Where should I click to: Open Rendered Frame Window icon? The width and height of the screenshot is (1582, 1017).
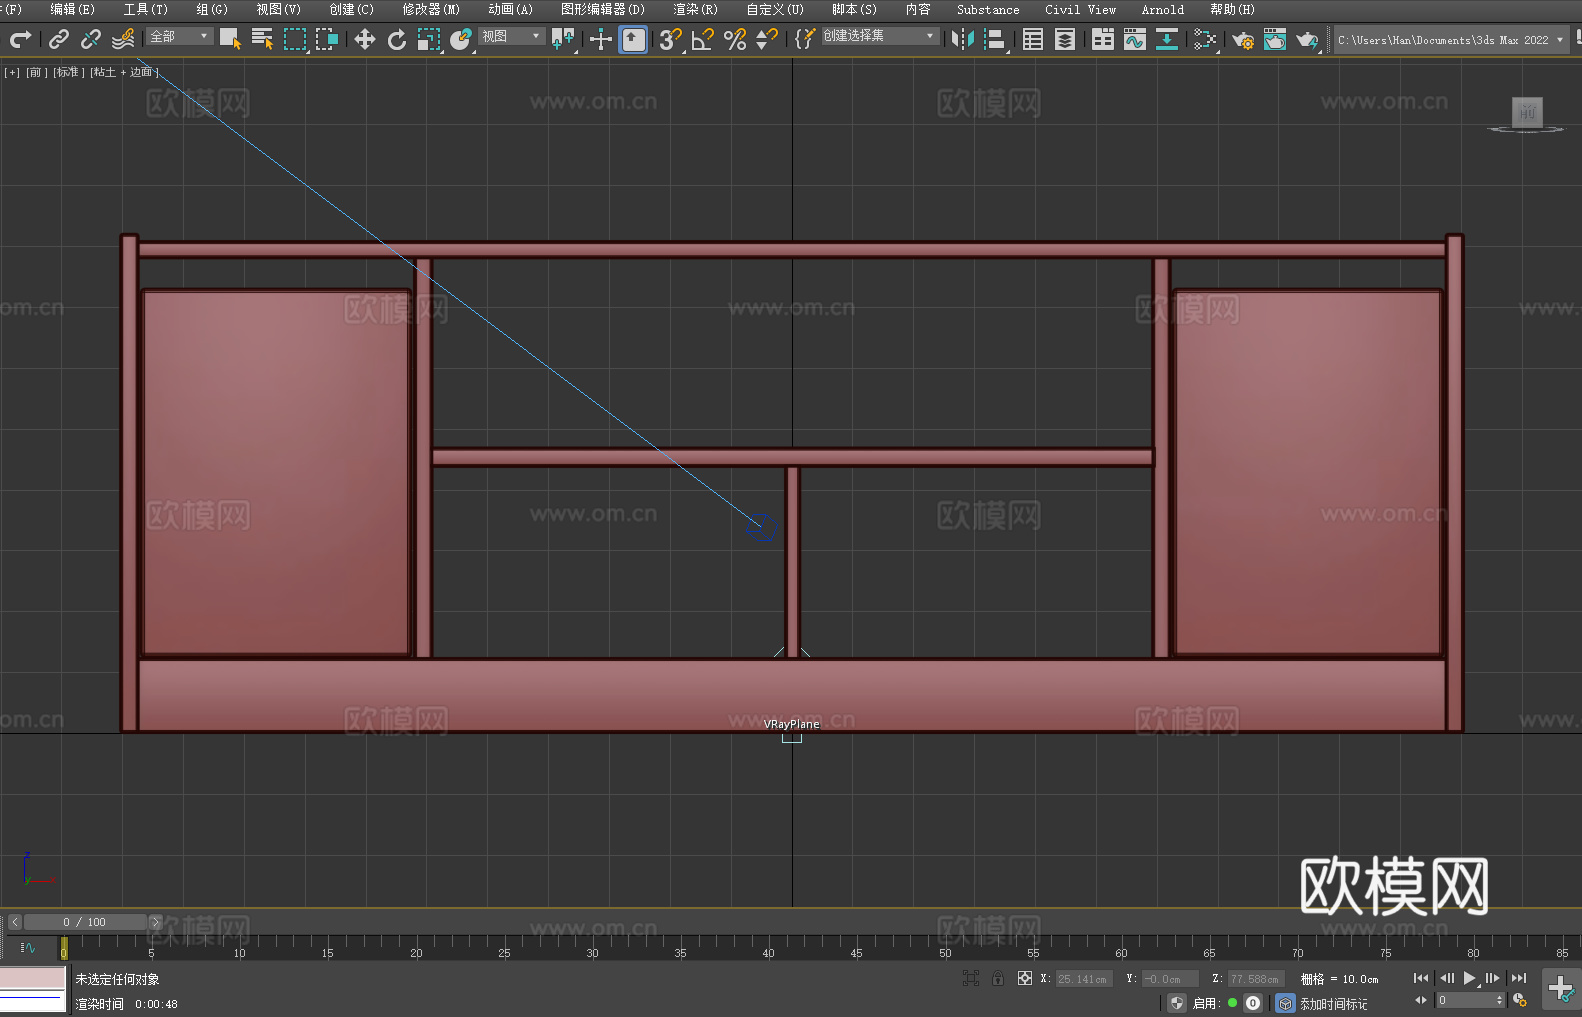pos(1275,39)
